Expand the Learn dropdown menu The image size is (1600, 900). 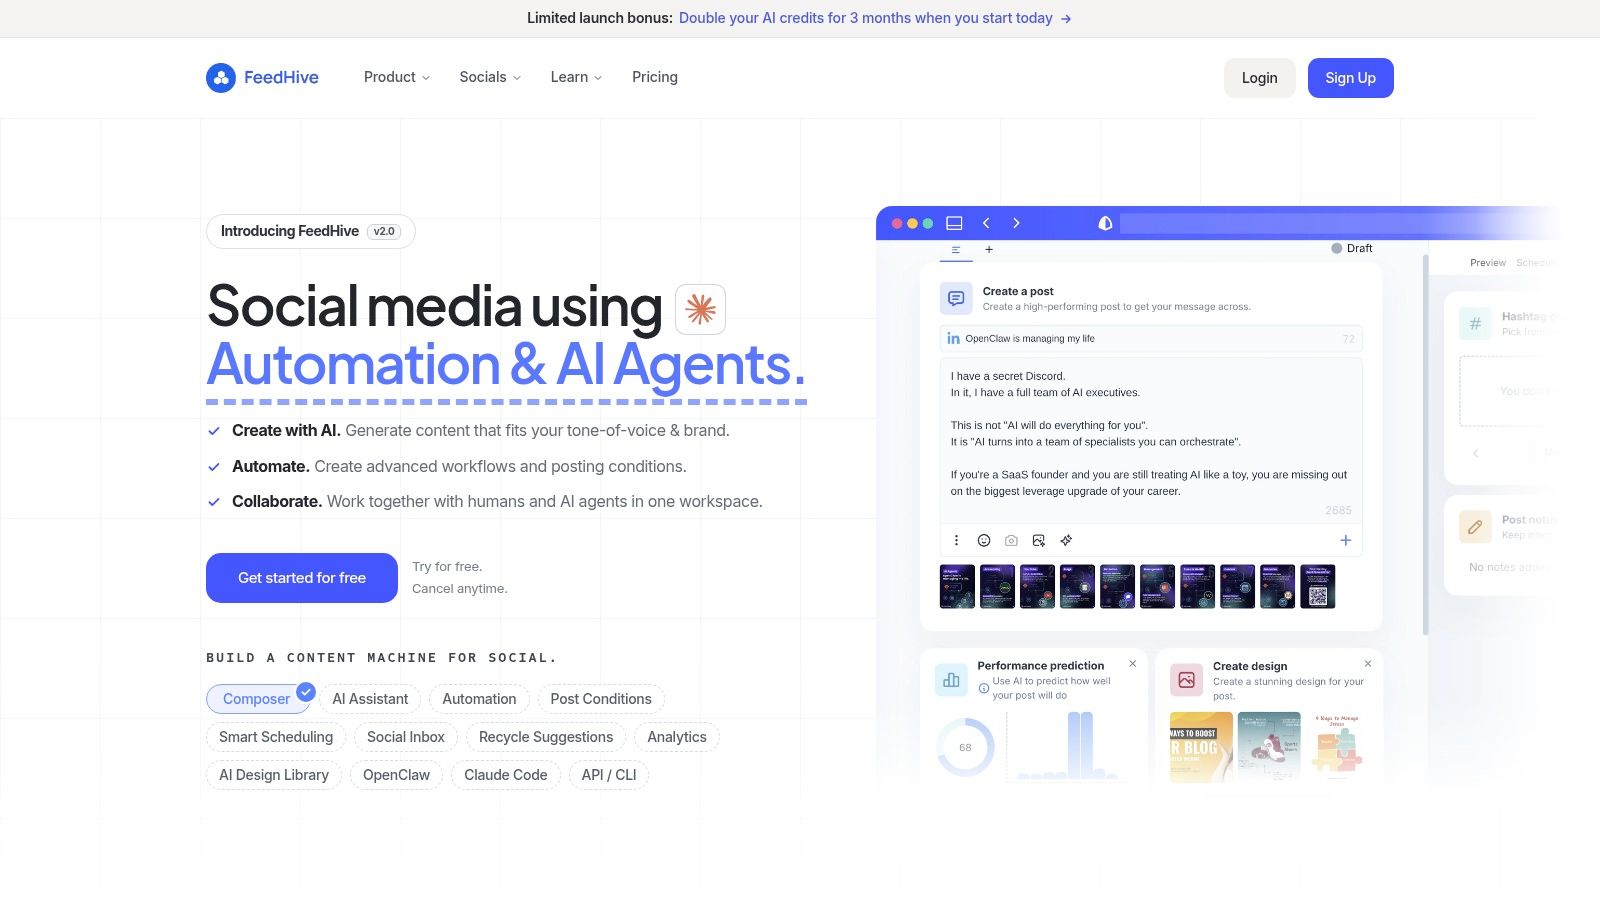tap(576, 77)
